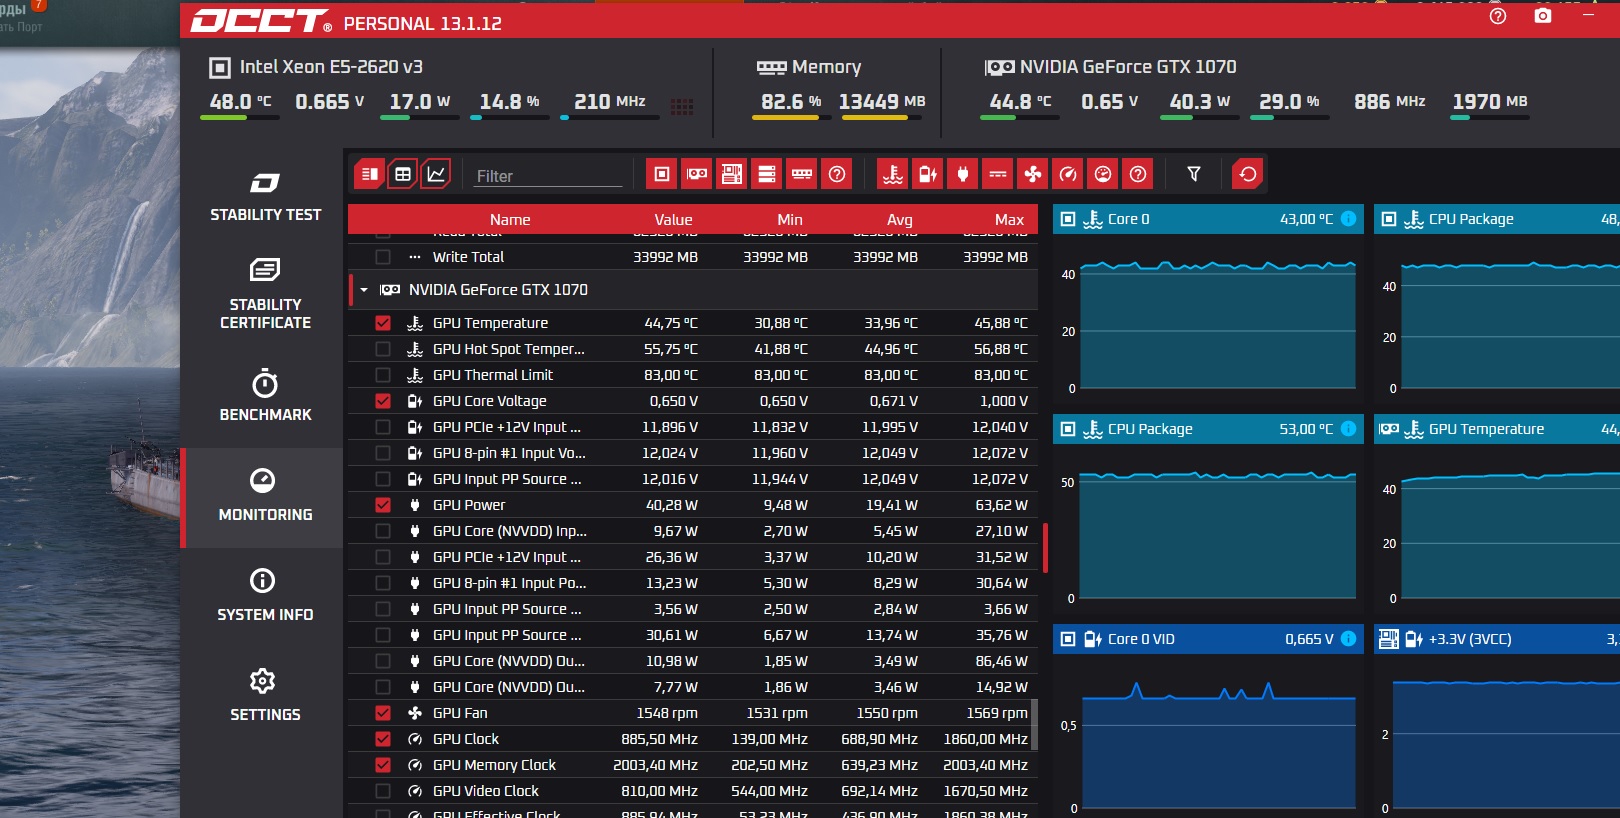Collapse NVIDIA GeForce GTX 1070 group
This screenshot has height=818, width=1620.
click(364, 290)
